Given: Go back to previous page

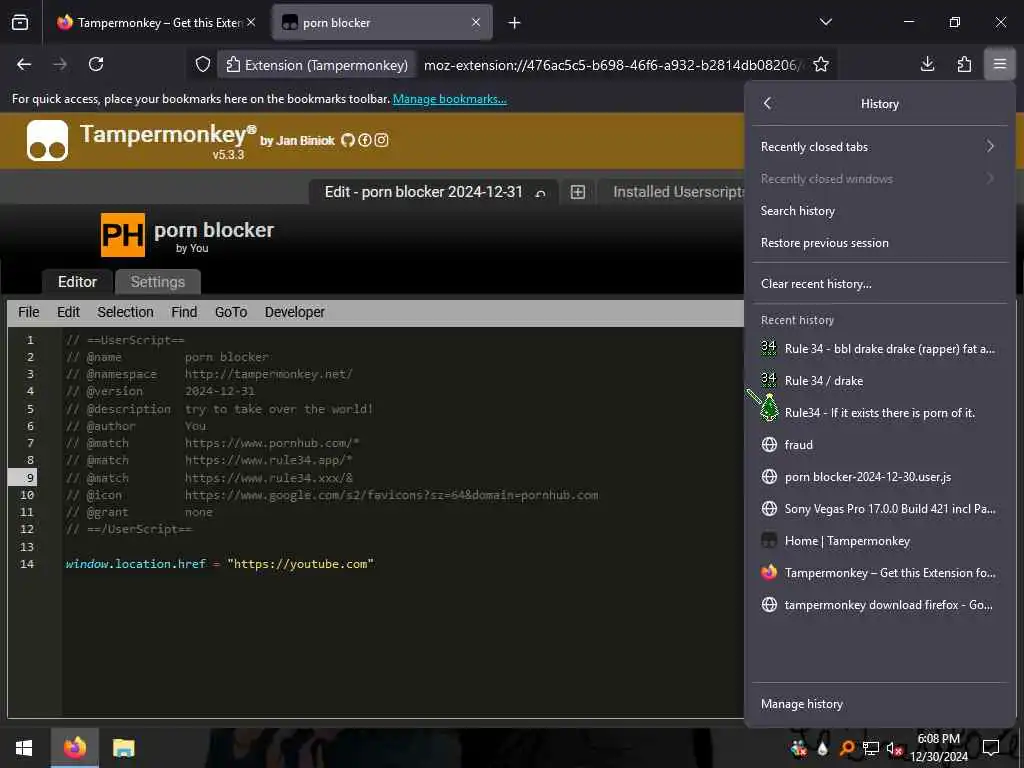Looking at the screenshot, I should (x=24, y=64).
